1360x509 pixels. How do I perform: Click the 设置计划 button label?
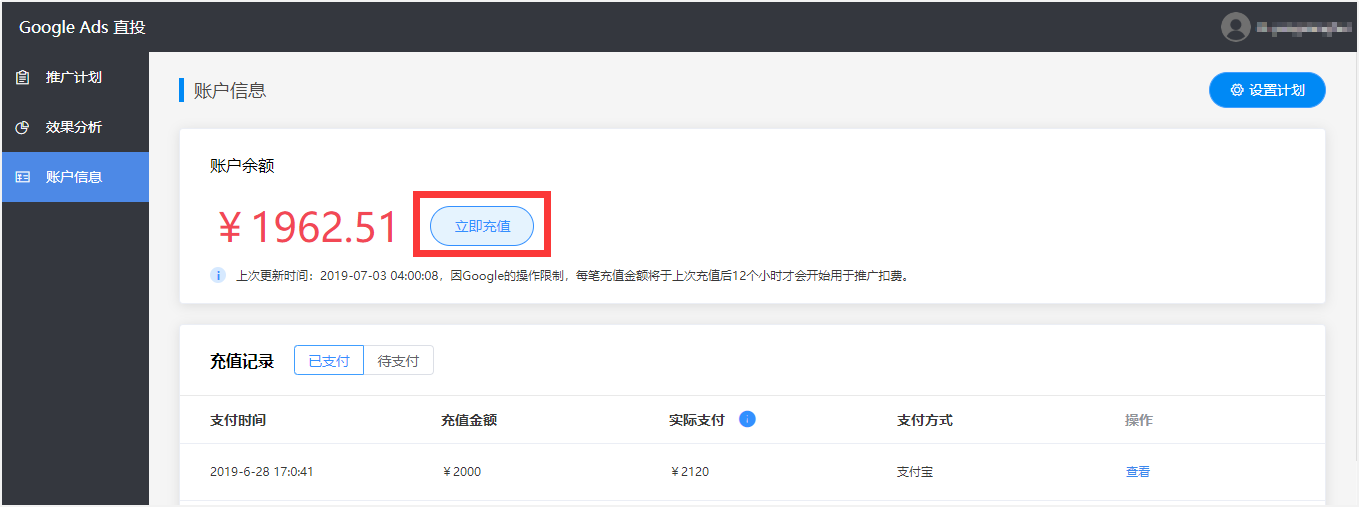tap(1276, 90)
